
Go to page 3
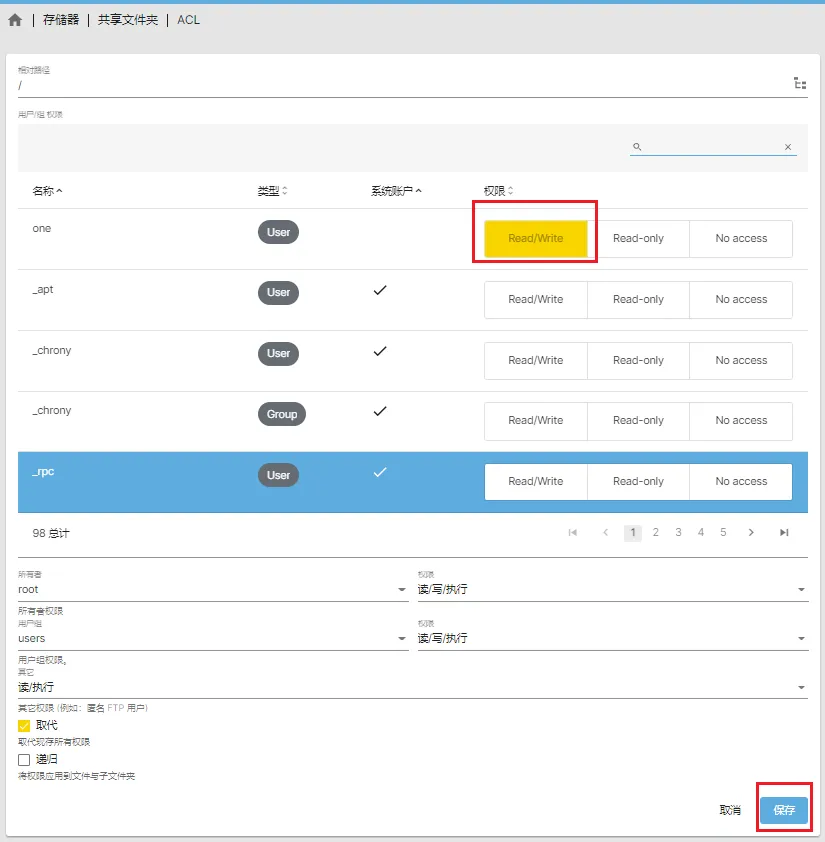click(678, 532)
